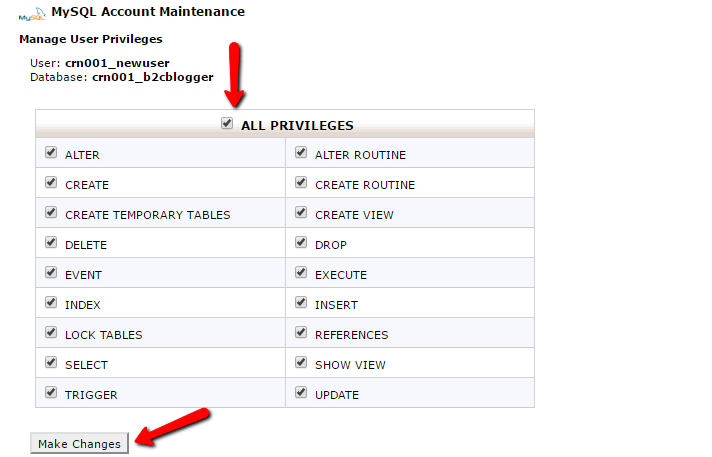
Task: Disable the TRIGGER privilege checkbox
Action: coord(51,392)
